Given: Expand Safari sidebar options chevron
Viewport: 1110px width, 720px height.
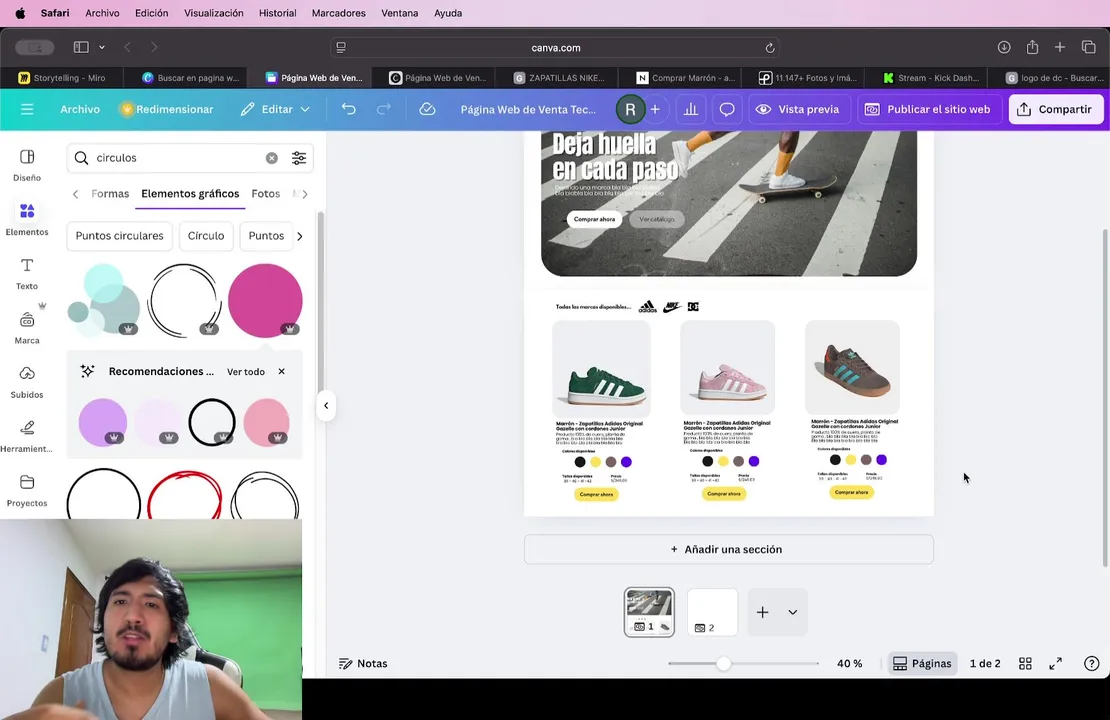Looking at the screenshot, I should [x=102, y=47].
